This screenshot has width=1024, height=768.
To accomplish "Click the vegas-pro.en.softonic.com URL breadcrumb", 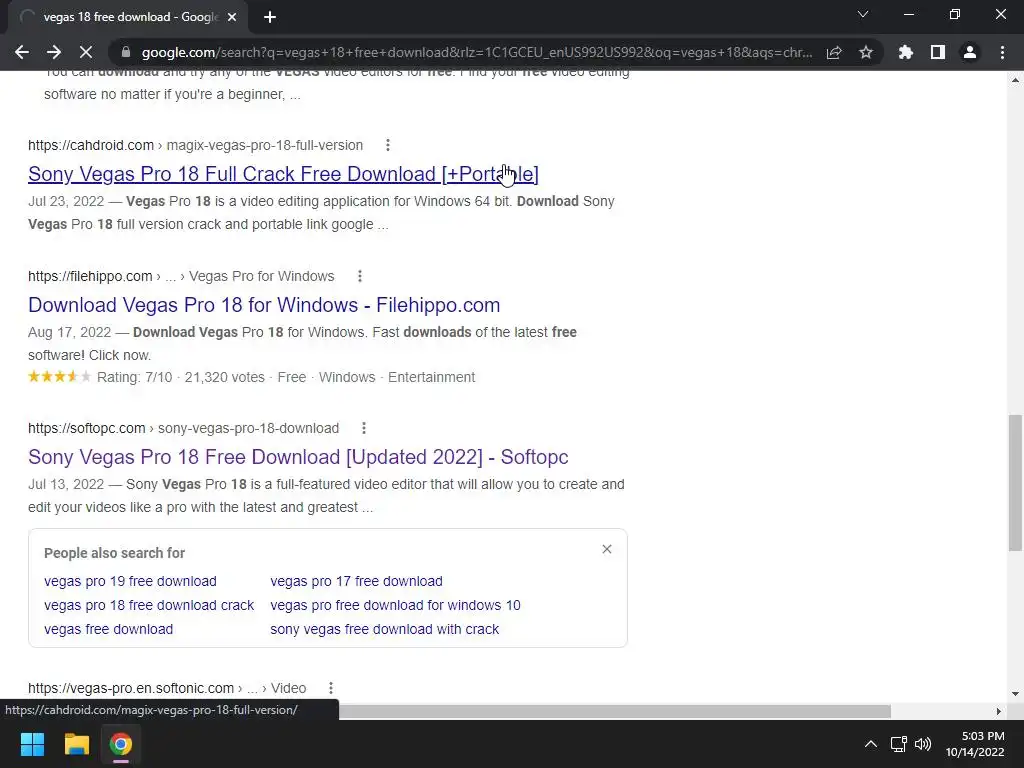I will (167, 688).
